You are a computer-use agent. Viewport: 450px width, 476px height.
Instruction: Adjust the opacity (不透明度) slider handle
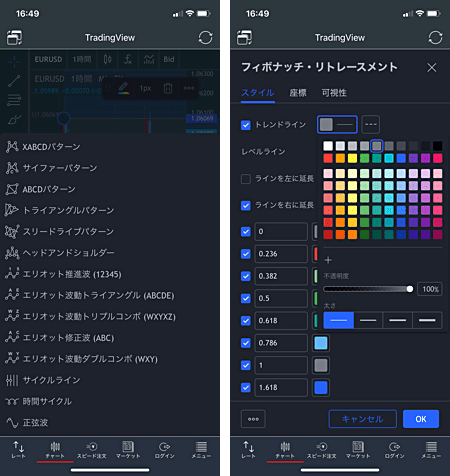click(410, 289)
